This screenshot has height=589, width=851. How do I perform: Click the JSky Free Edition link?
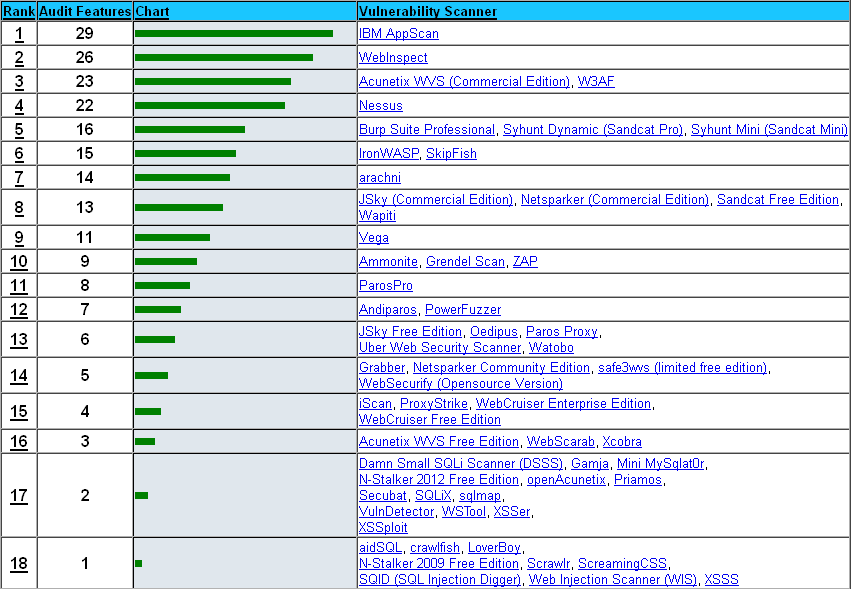pos(410,332)
